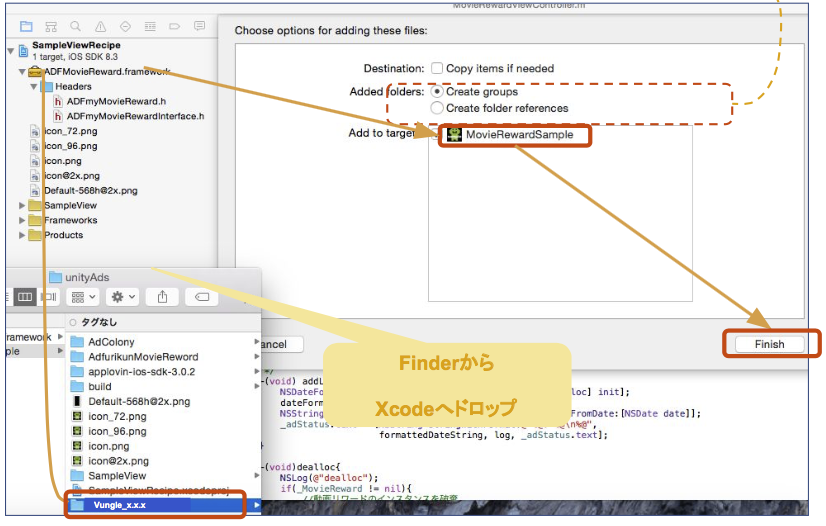Select the Create groups radio button
The height and width of the screenshot is (526, 826).
click(x=437, y=92)
